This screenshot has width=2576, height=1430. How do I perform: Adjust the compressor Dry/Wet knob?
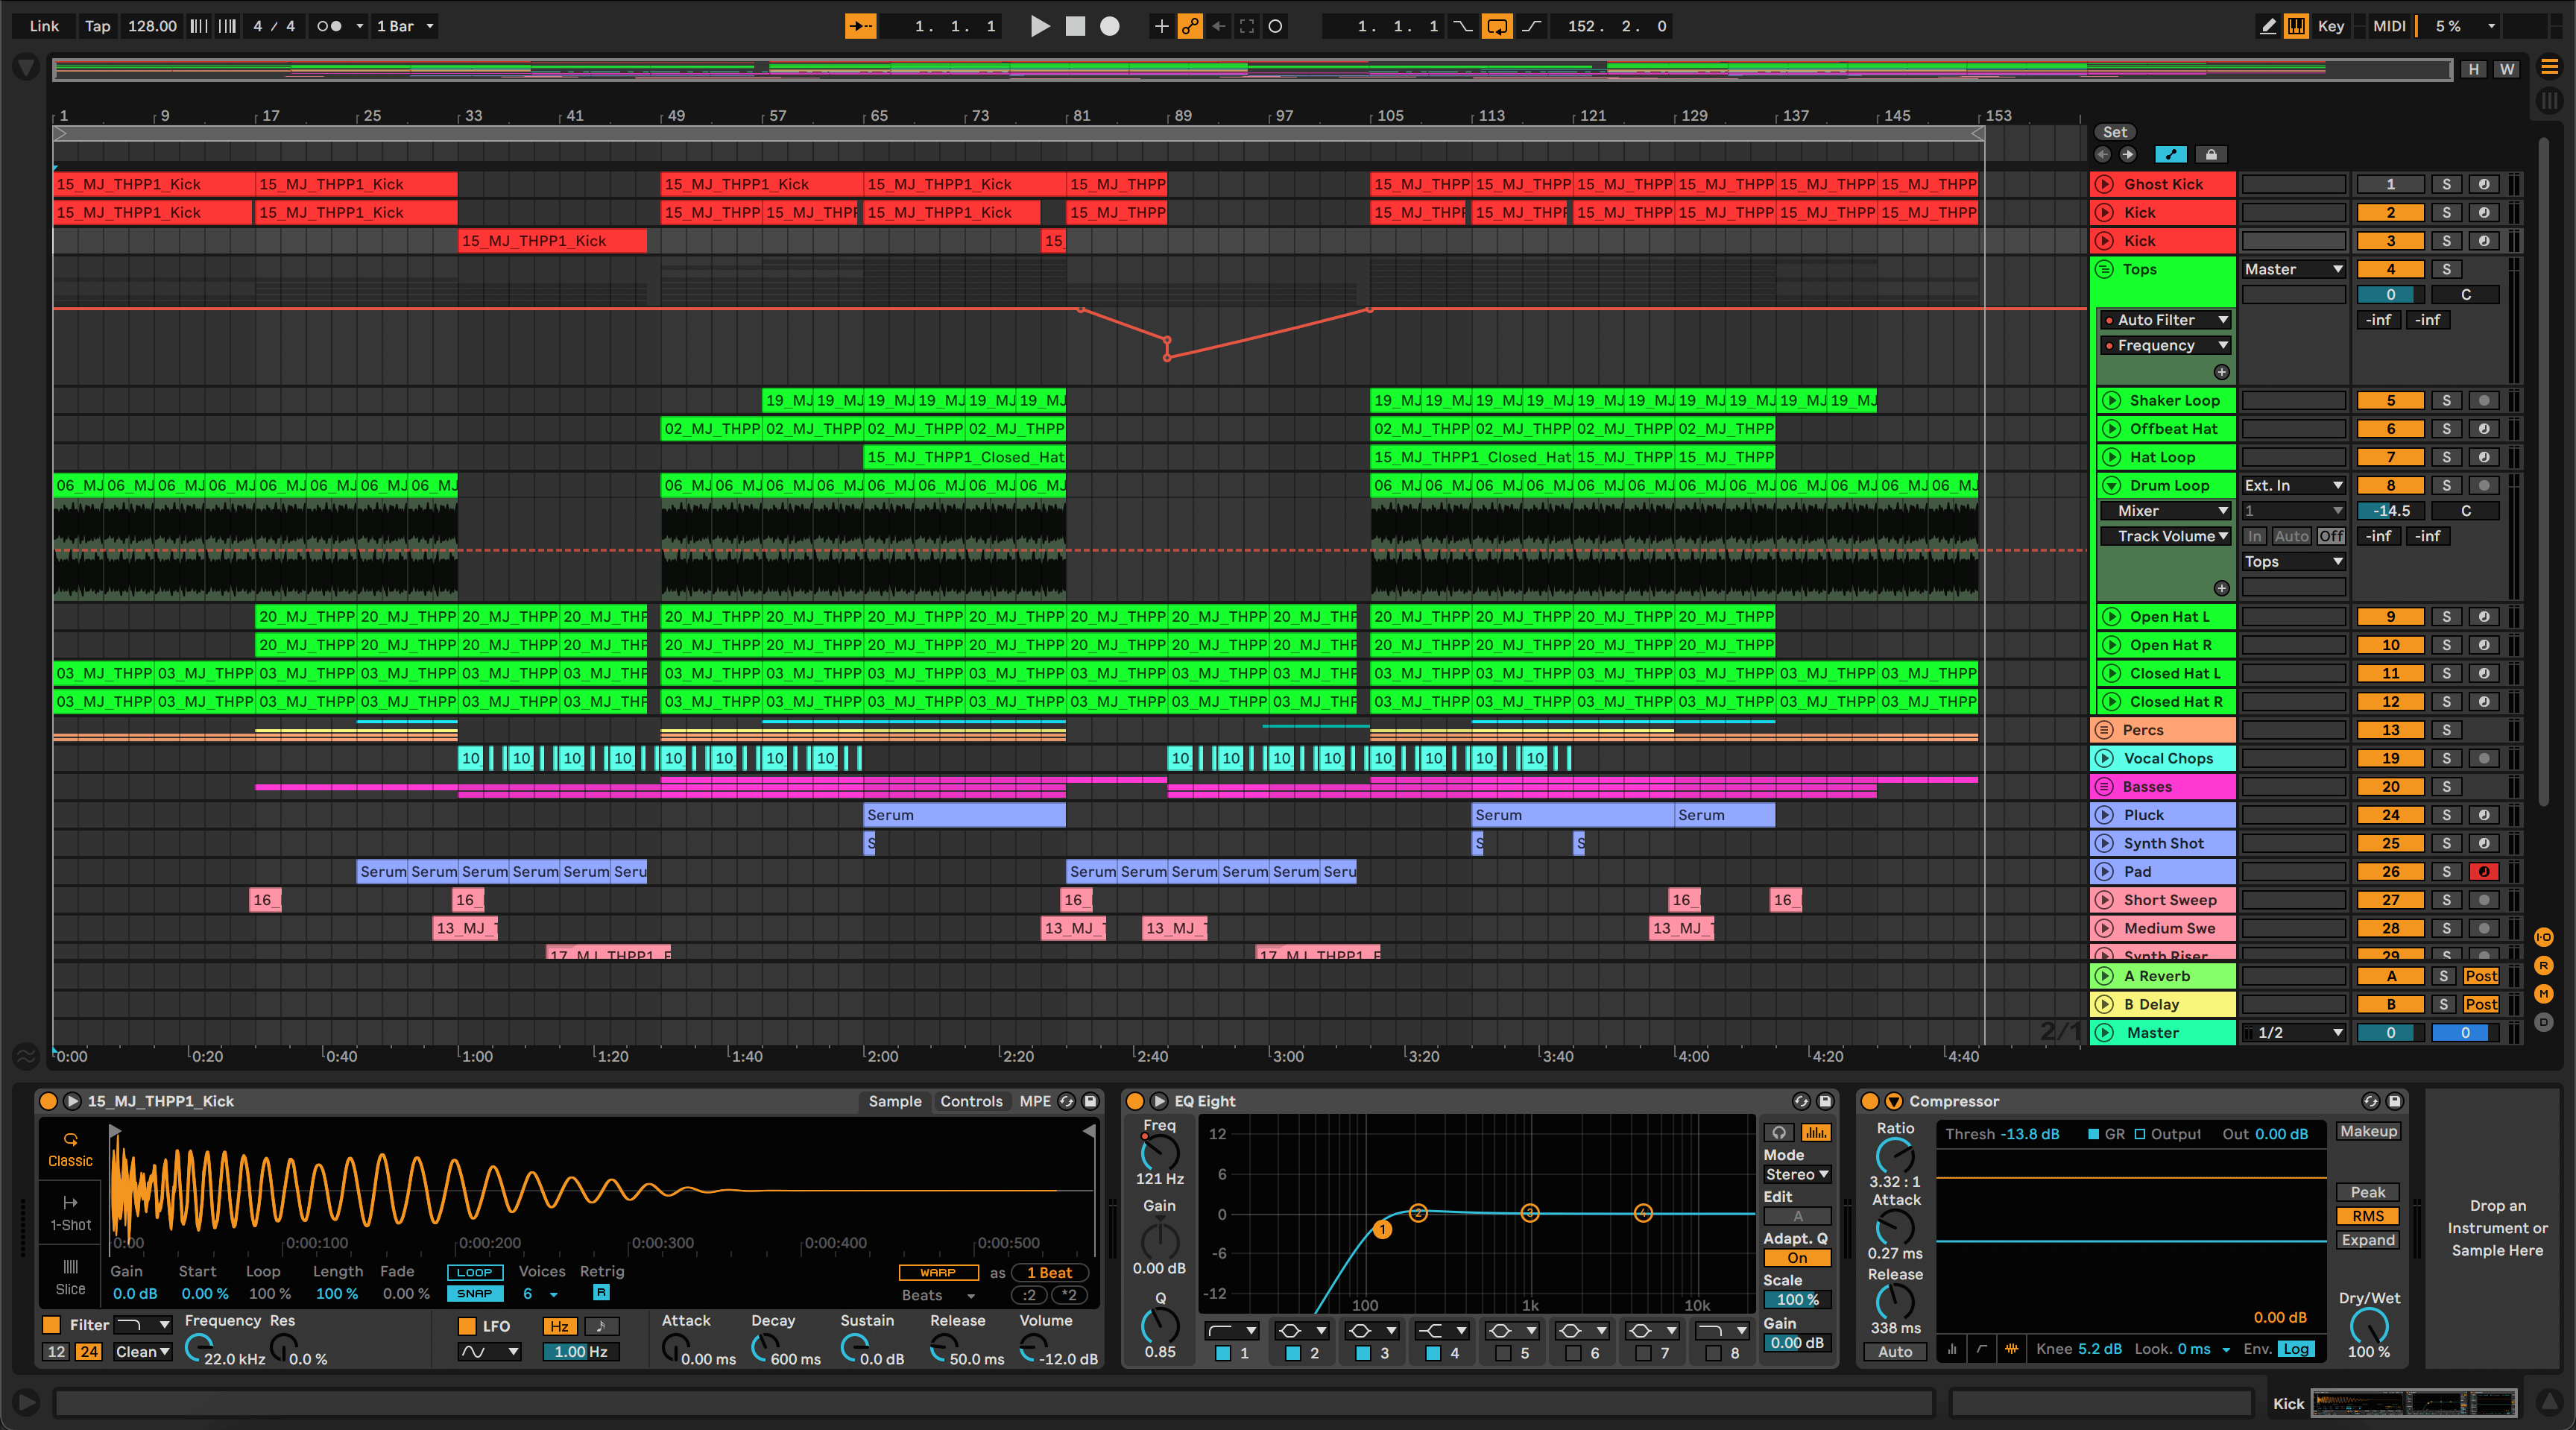click(x=2368, y=1326)
